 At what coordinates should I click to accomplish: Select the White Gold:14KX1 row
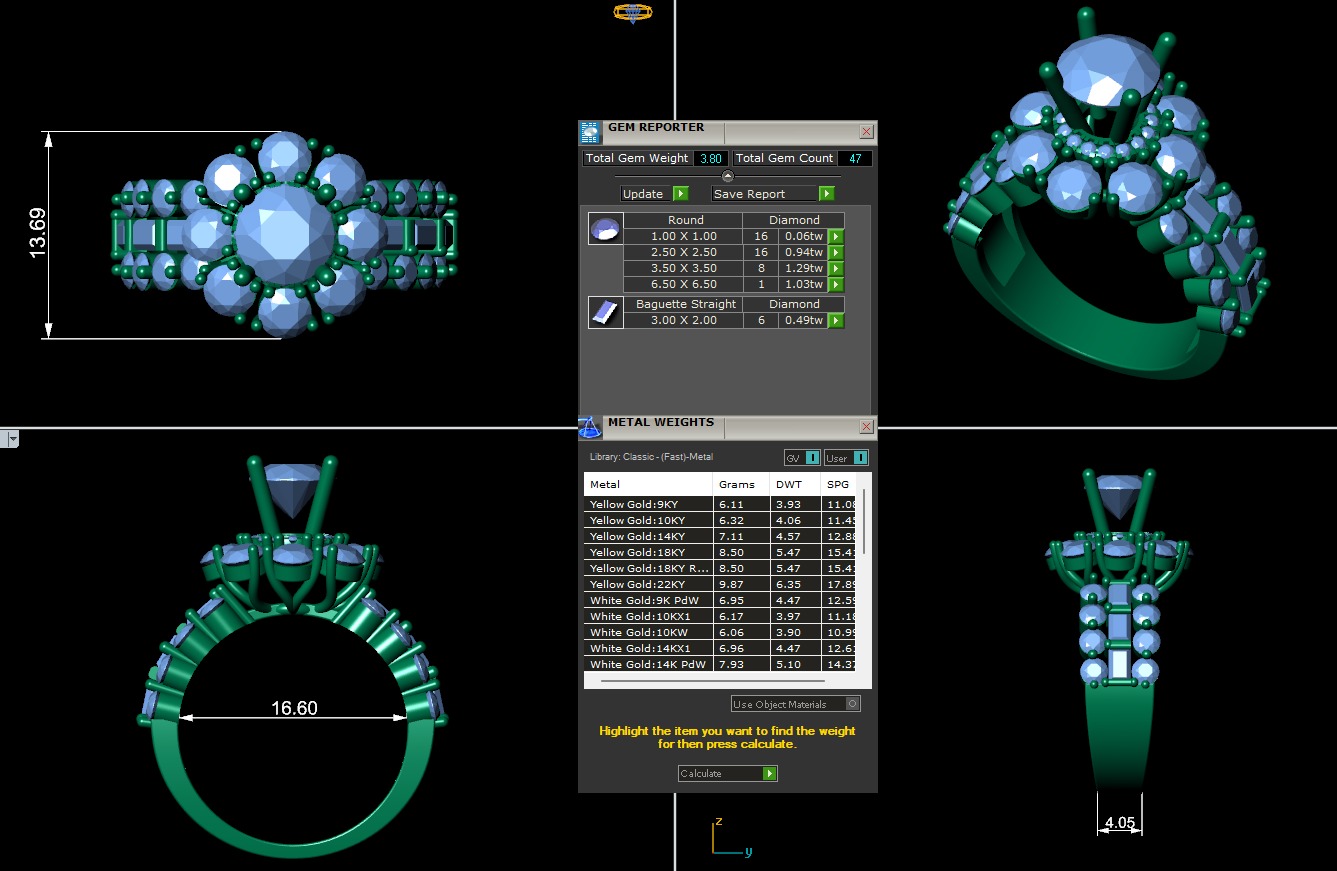720,648
